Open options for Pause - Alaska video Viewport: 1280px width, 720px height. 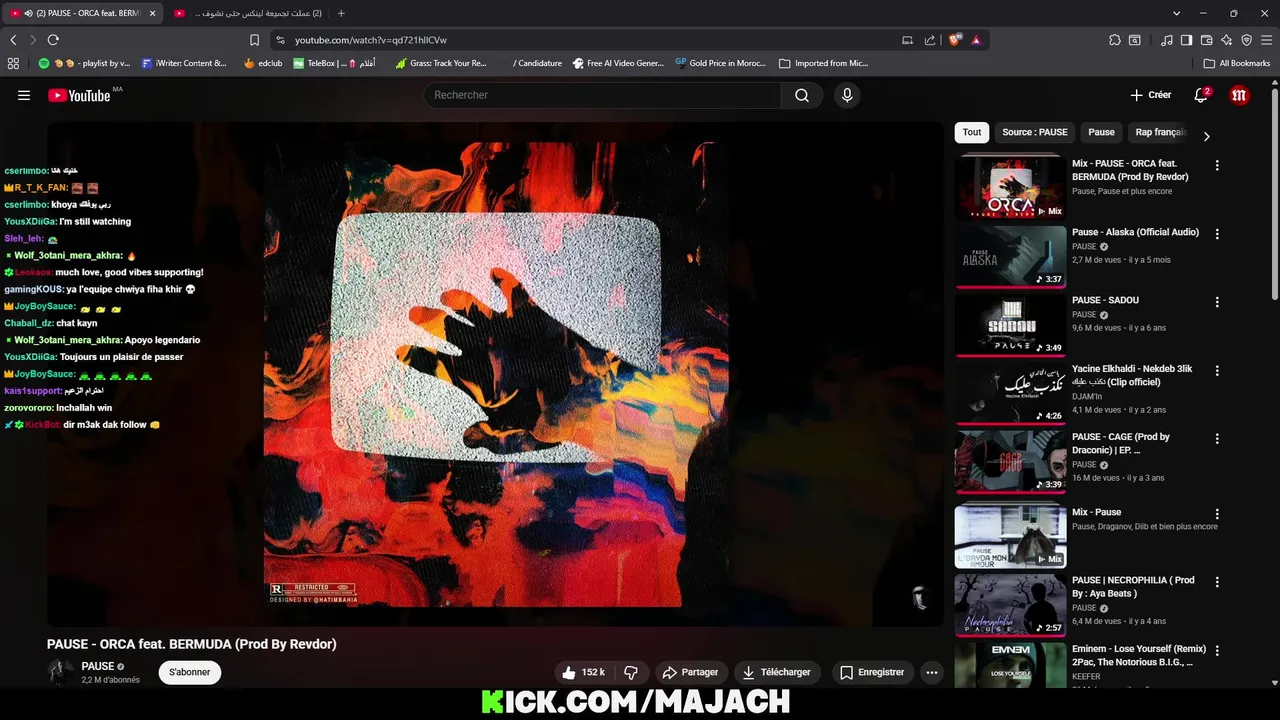point(1217,234)
